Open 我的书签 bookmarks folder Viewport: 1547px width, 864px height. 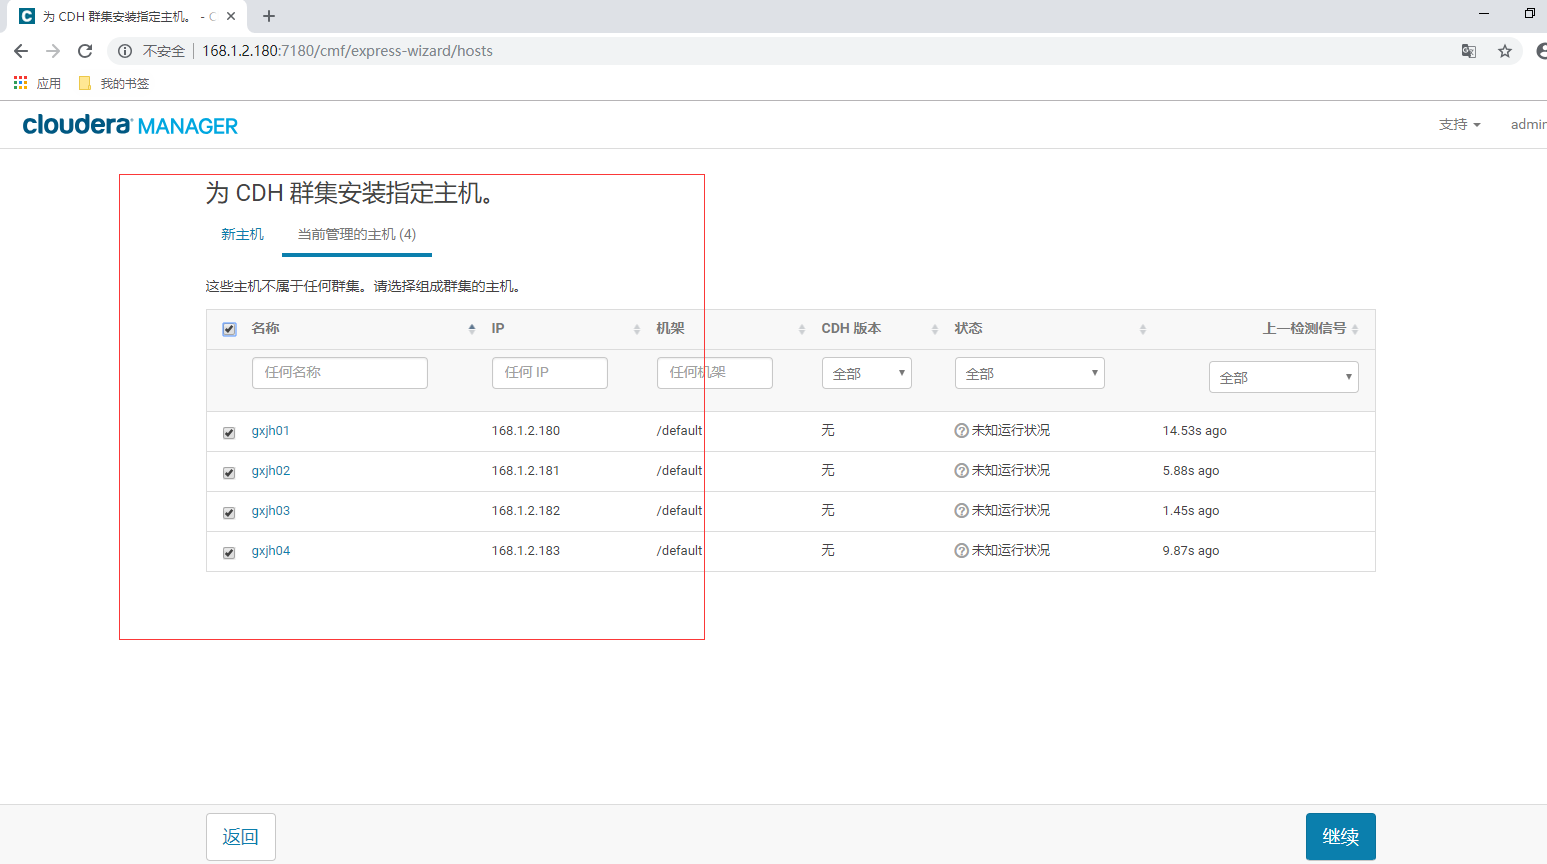click(114, 83)
